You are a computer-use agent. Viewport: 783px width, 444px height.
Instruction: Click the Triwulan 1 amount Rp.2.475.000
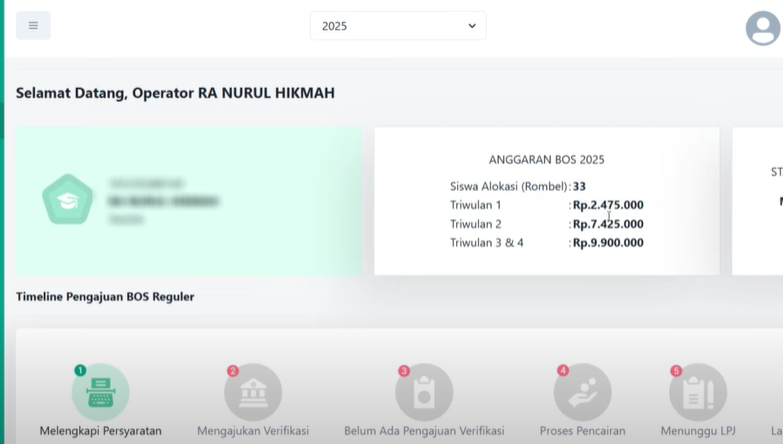pyautogui.click(x=608, y=205)
